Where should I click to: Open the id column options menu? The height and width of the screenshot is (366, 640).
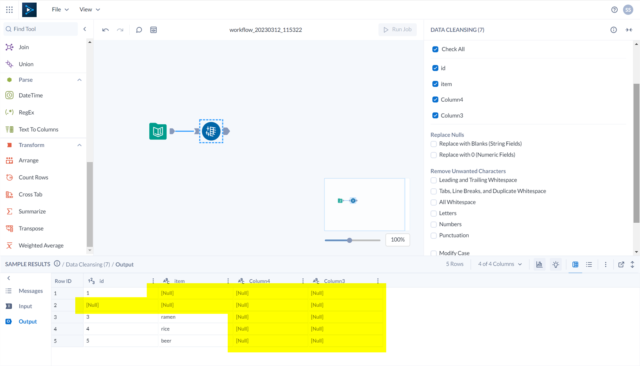[x=153, y=281]
